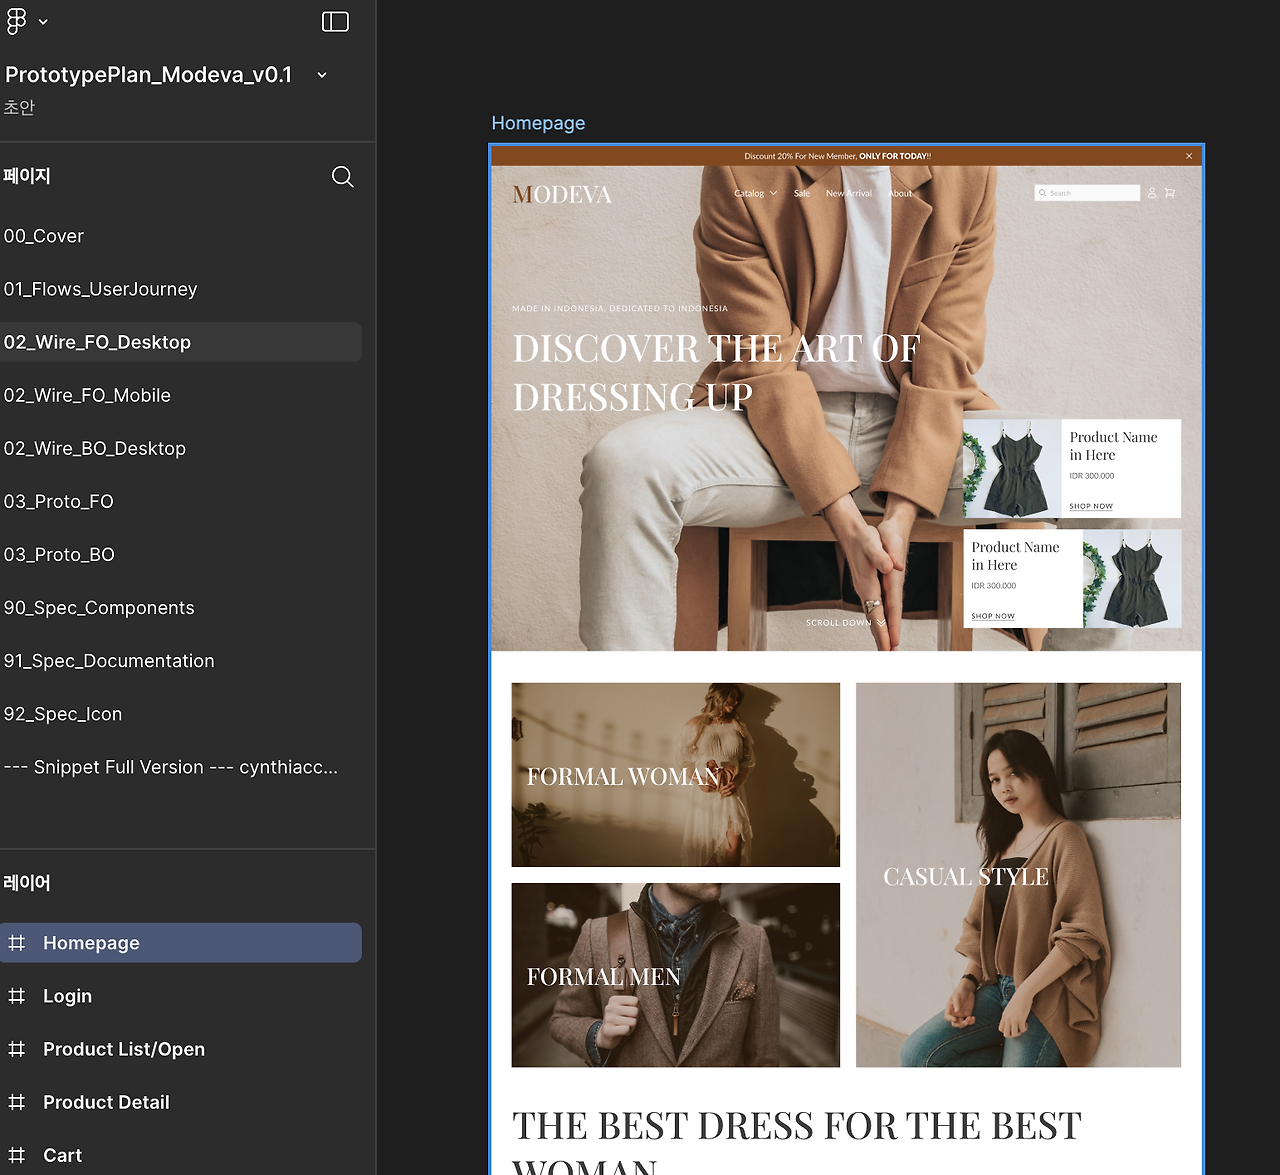Click the frame icon beside Product Detail
The height and width of the screenshot is (1175, 1280).
pos(17,1102)
